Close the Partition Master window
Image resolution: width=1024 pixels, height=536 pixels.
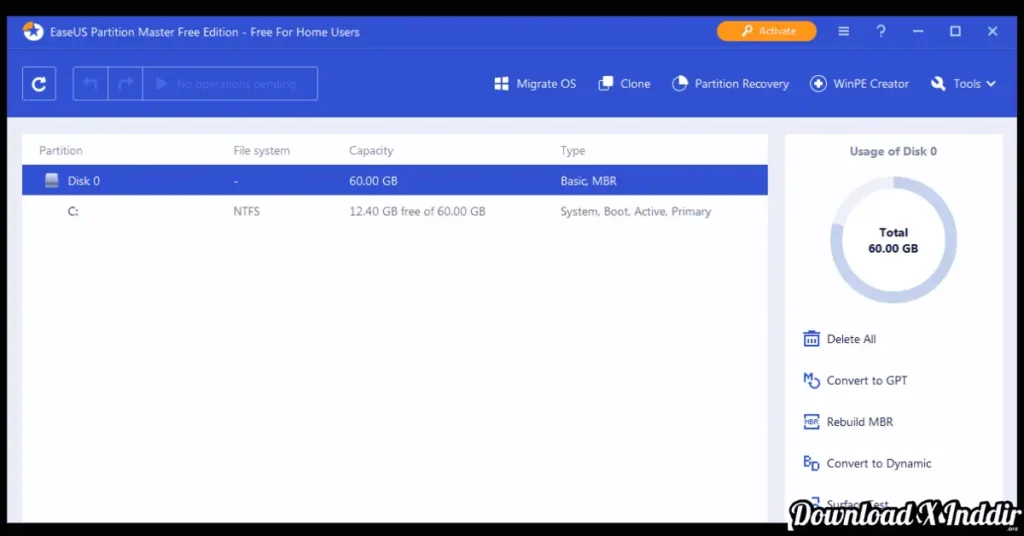pyautogui.click(x=993, y=31)
